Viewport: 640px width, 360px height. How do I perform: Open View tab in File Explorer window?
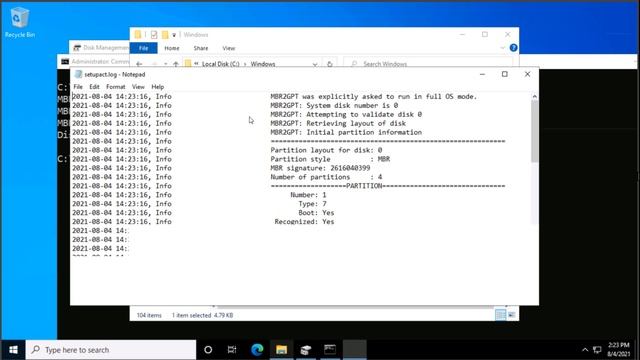click(229, 48)
